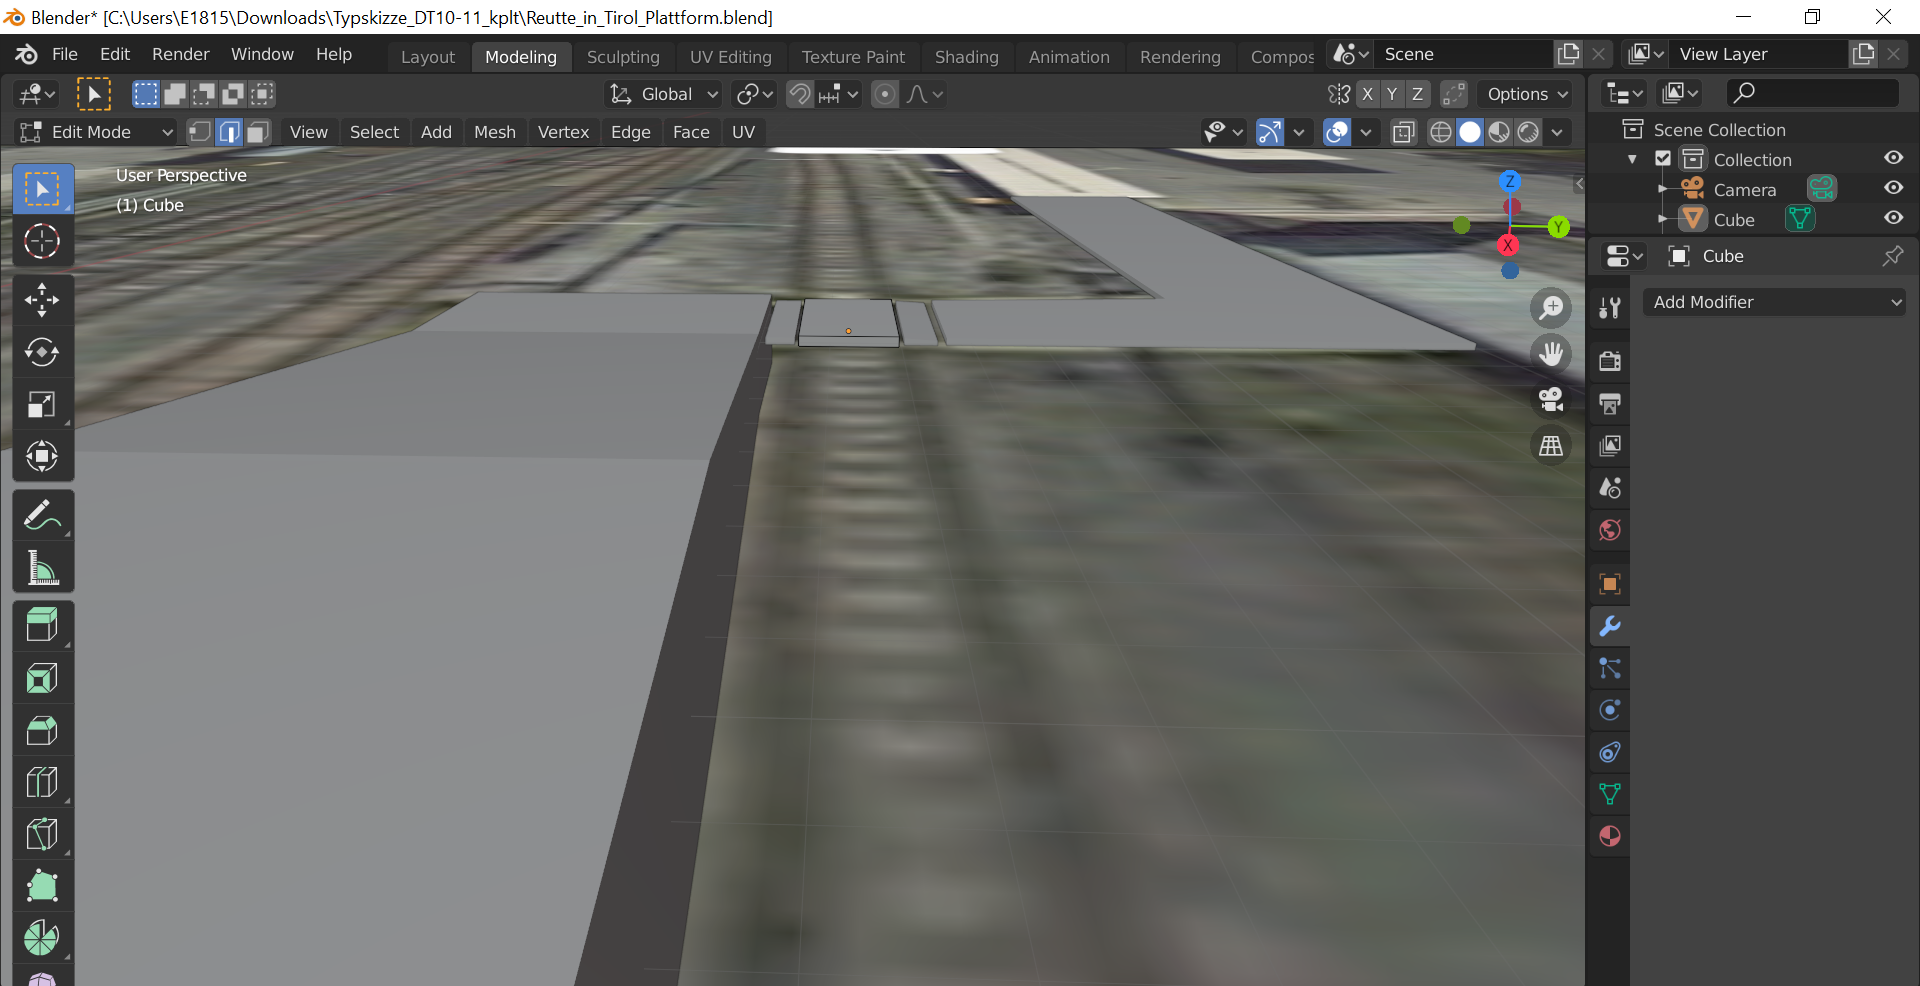Click the outliner search field
Image resolution: width=1920 pixels, height=986 pixels.
click(1813, 93)
